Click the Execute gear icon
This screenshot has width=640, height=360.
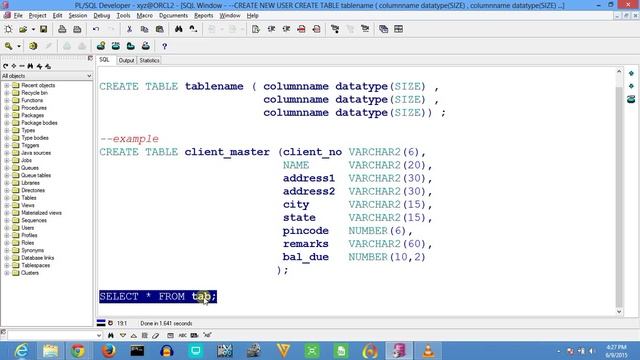coord(33,46)
